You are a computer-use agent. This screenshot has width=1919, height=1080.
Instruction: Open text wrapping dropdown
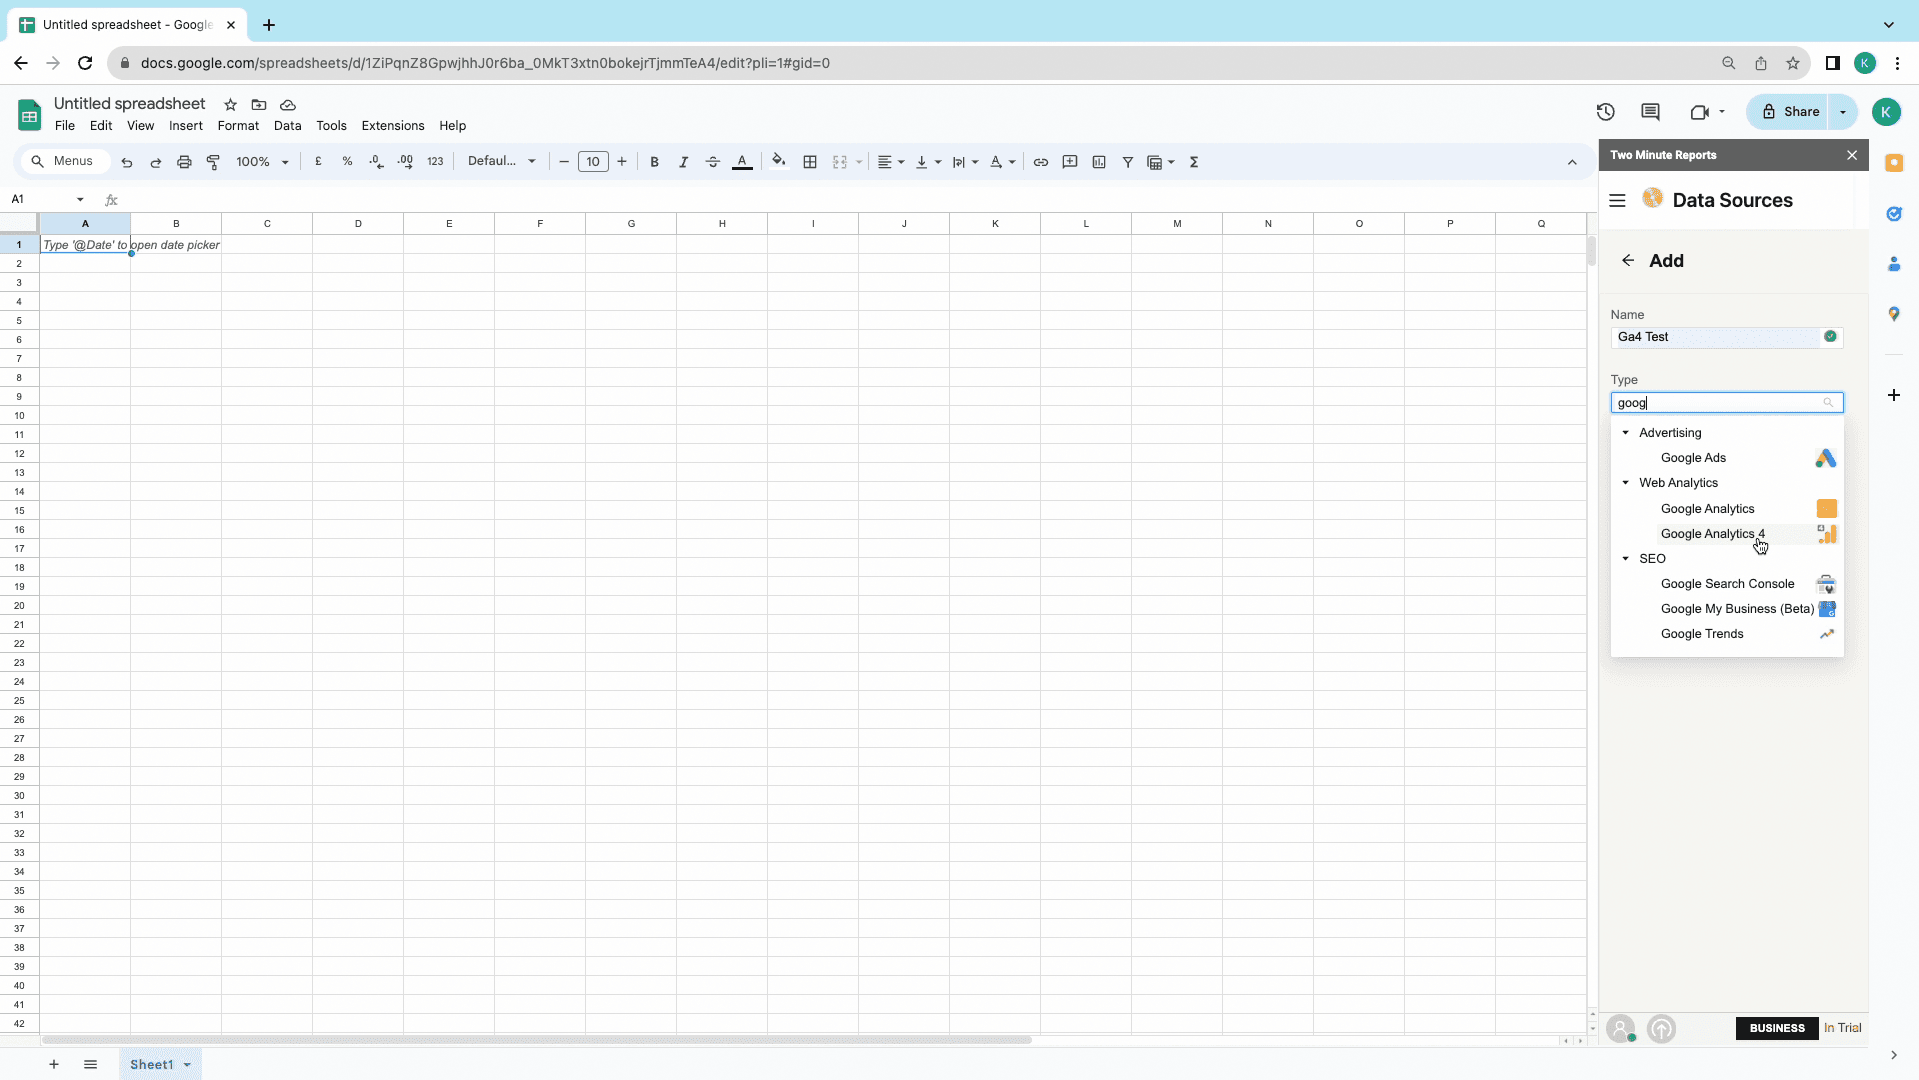click(x=965, y=162)
